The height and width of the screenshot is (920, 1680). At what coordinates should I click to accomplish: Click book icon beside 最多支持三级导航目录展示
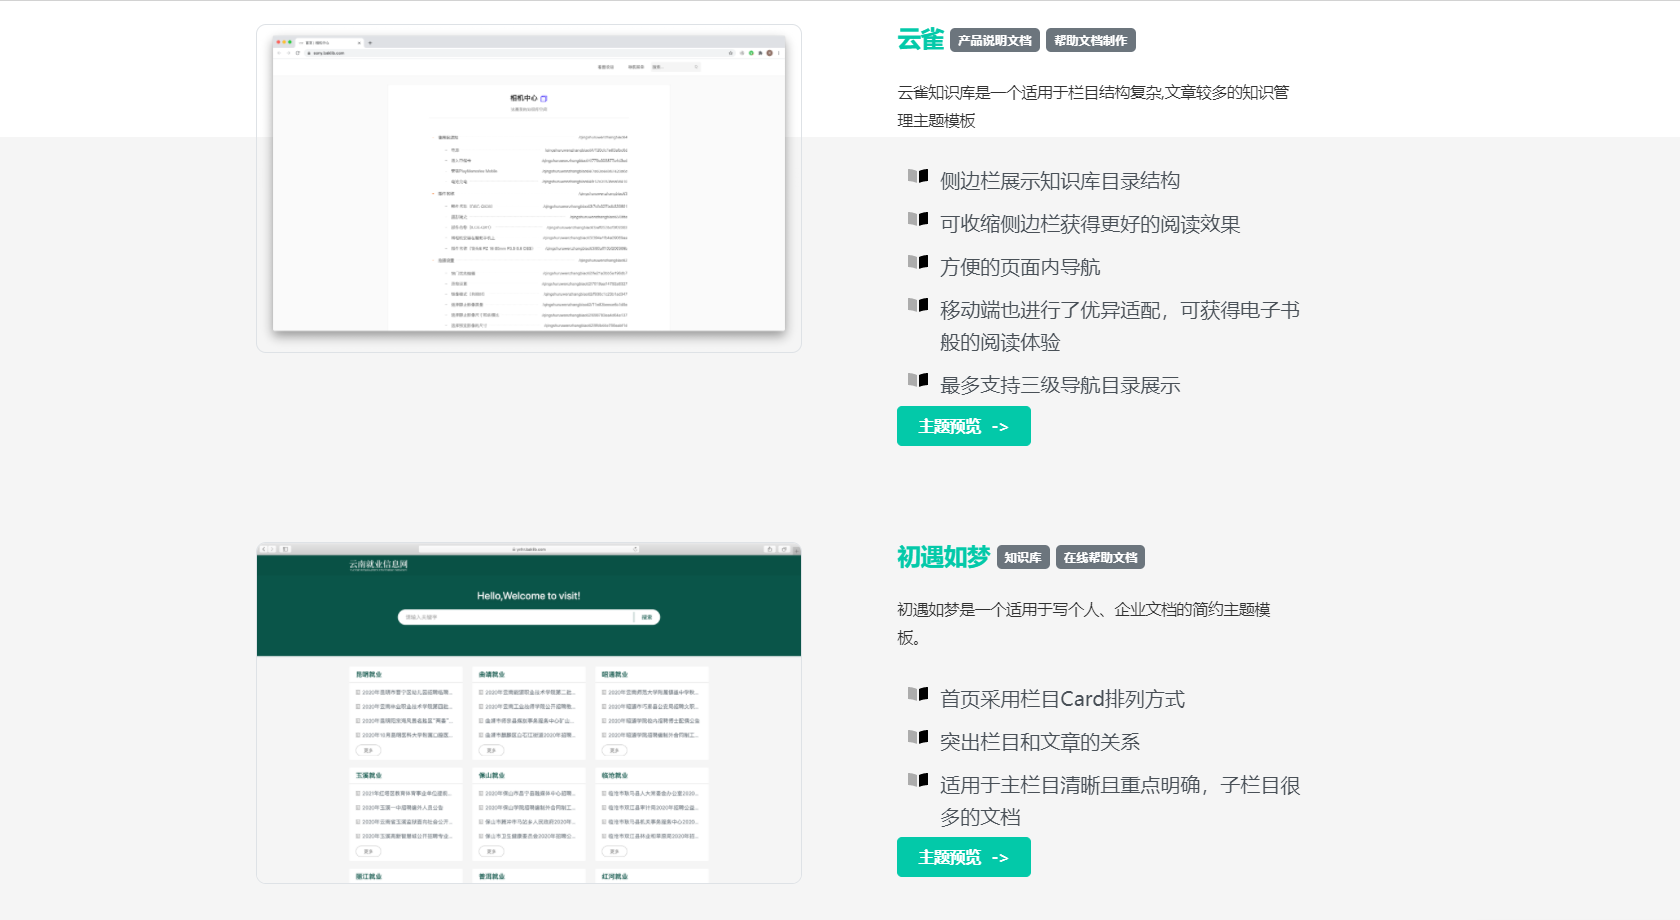coord(918,380)
